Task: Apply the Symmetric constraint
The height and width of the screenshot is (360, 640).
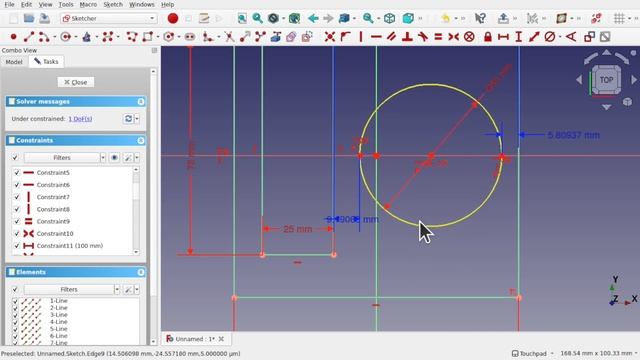Action: pos(453,37)
